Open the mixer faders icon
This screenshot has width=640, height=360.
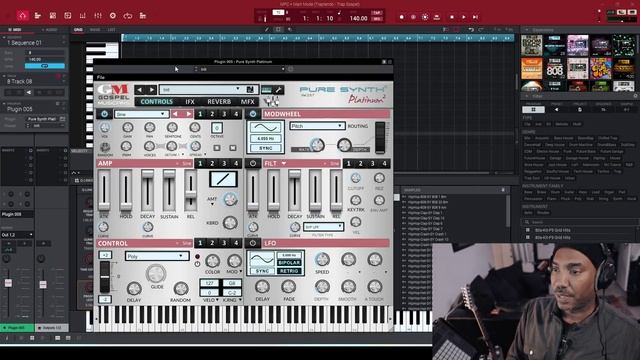(271, 101)
